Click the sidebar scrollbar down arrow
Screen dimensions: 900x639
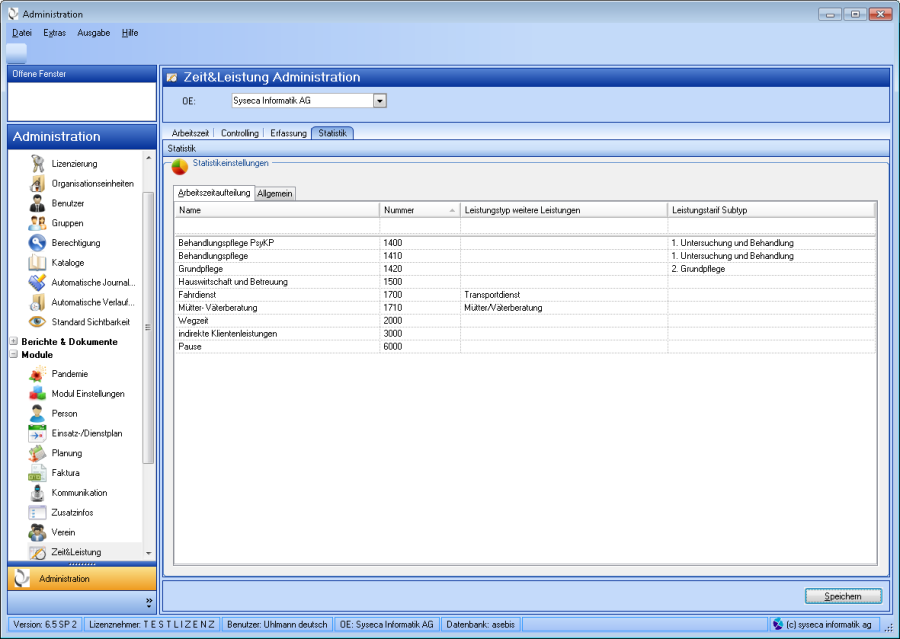(x=150, y=553)
